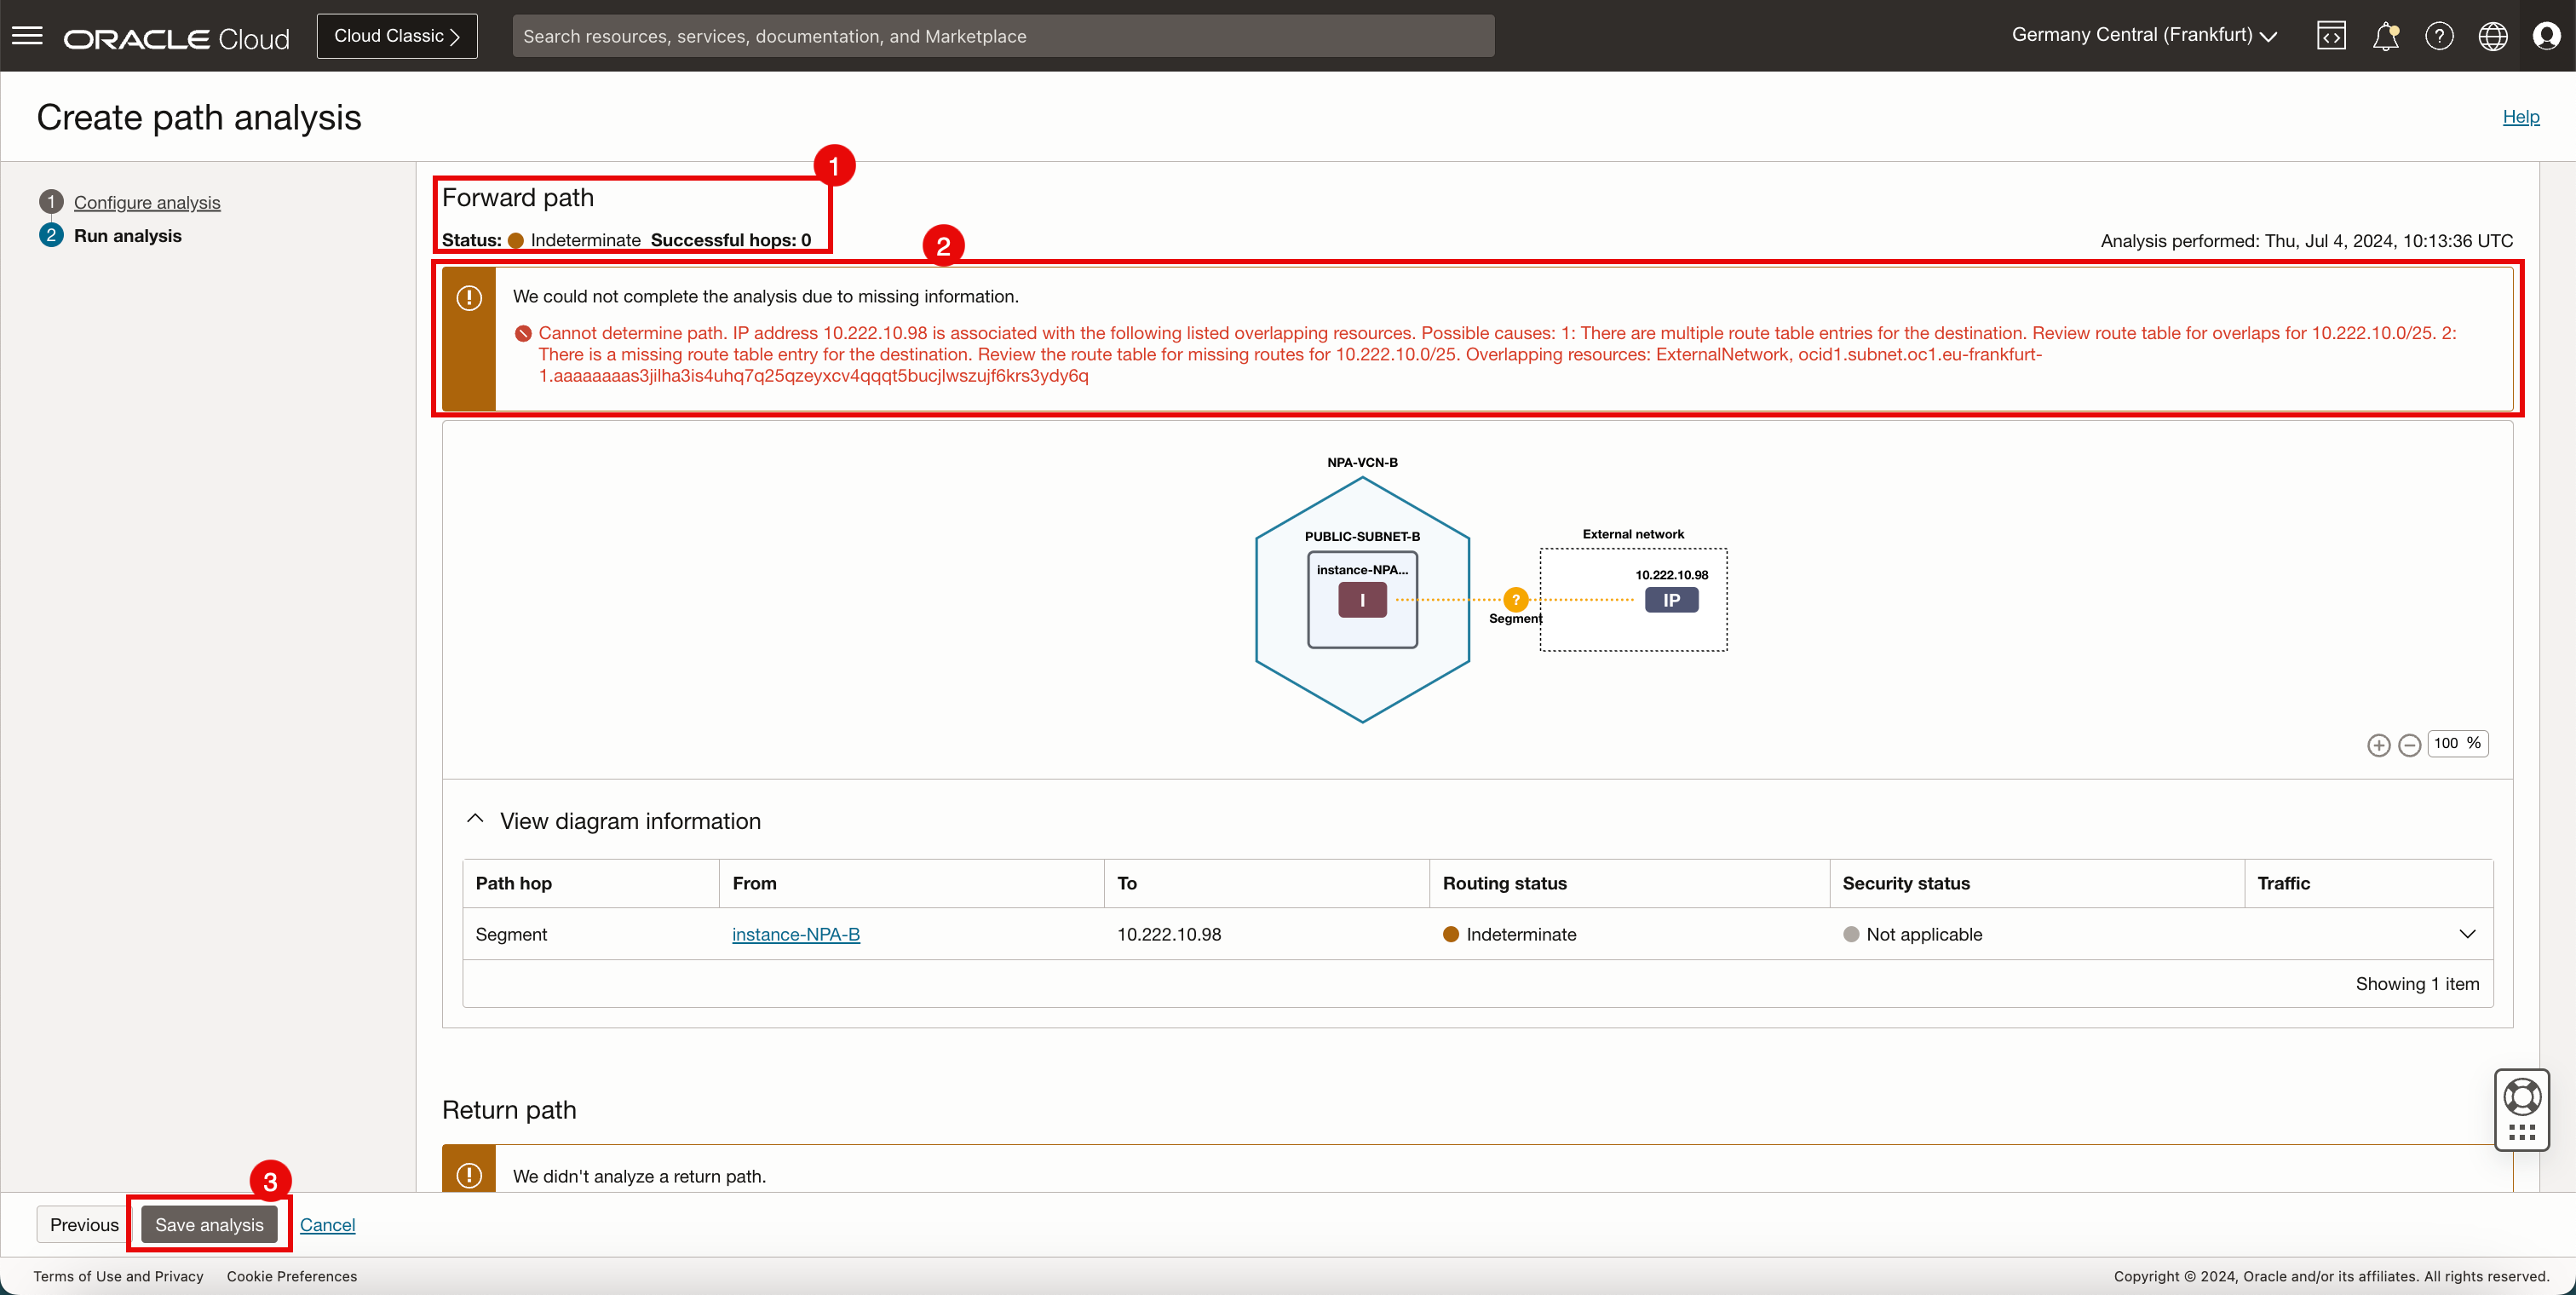
Task: Open Cloud Shell developer tools icon
Action: pos(2331,36)
